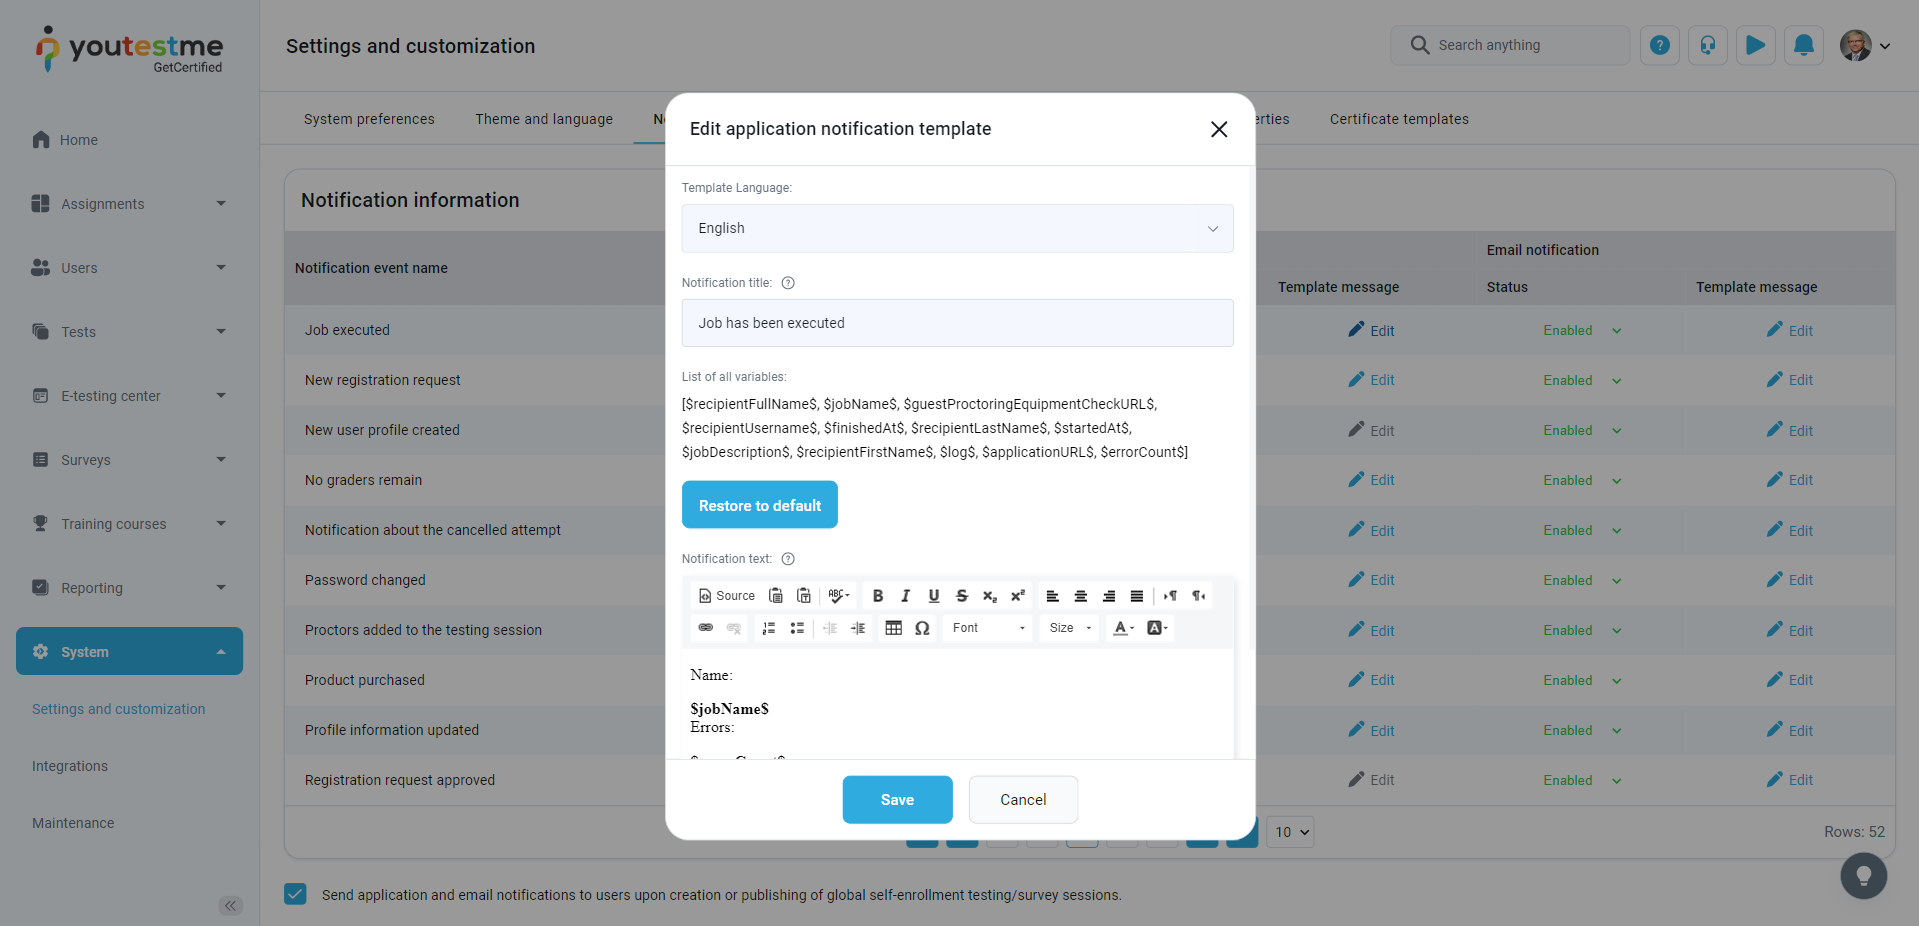Apply strikethrough formatting to text
Screen dimensions: 1919x926
tap(962, 596)
